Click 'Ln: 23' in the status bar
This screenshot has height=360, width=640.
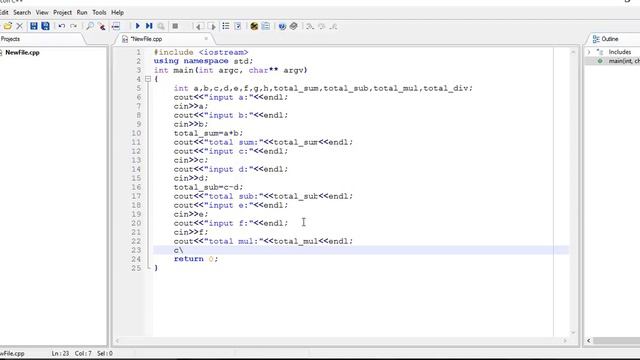(x=60, y=353)
